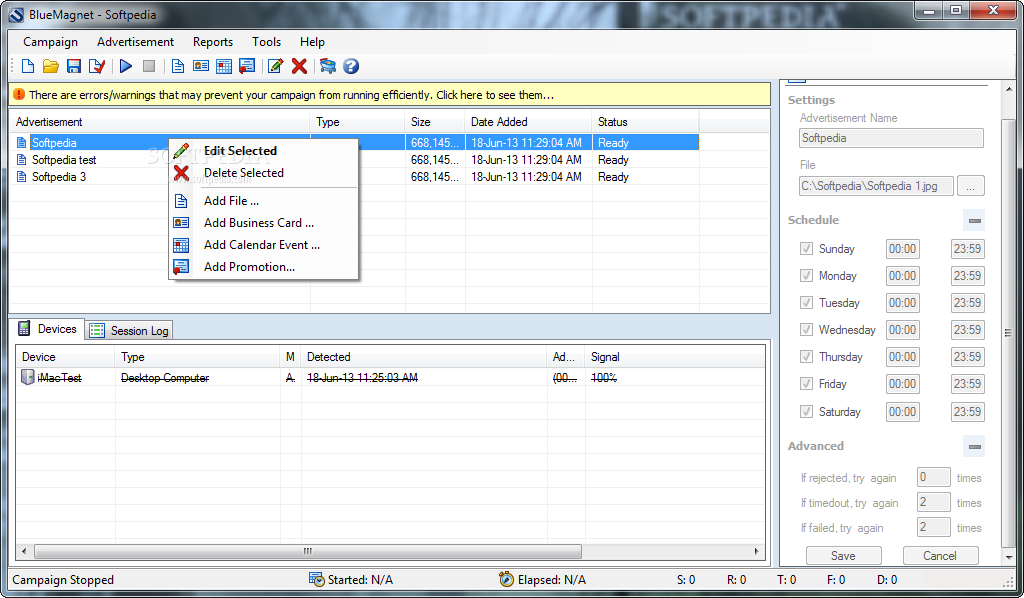This screenshot has height=598, width=1024.
Task: Click the Started clock icon in status bar
Action: click(316, 579)
